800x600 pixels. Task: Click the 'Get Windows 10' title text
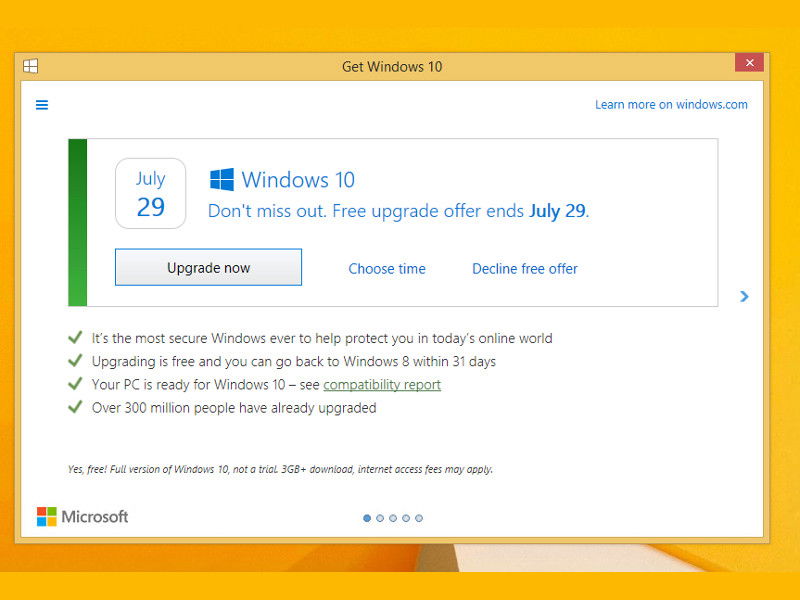coord(392,67)
